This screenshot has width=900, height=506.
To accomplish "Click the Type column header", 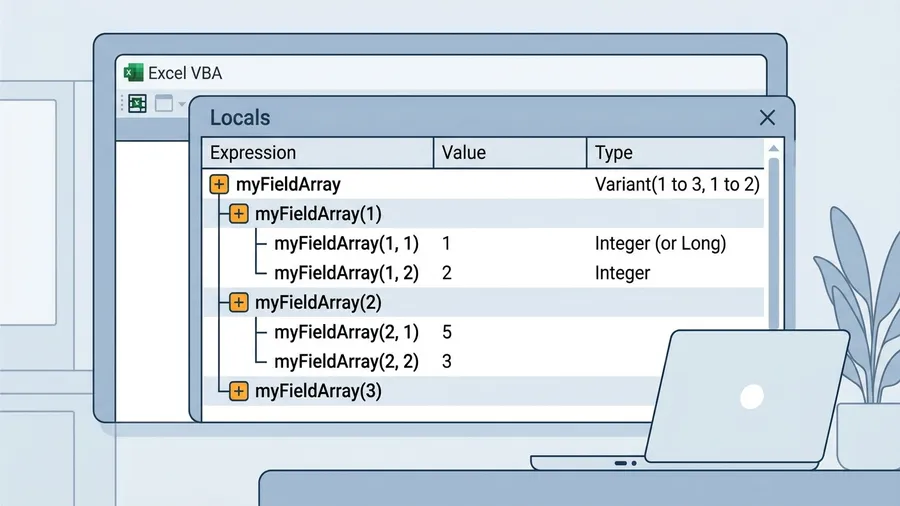I will click(676, 153).
